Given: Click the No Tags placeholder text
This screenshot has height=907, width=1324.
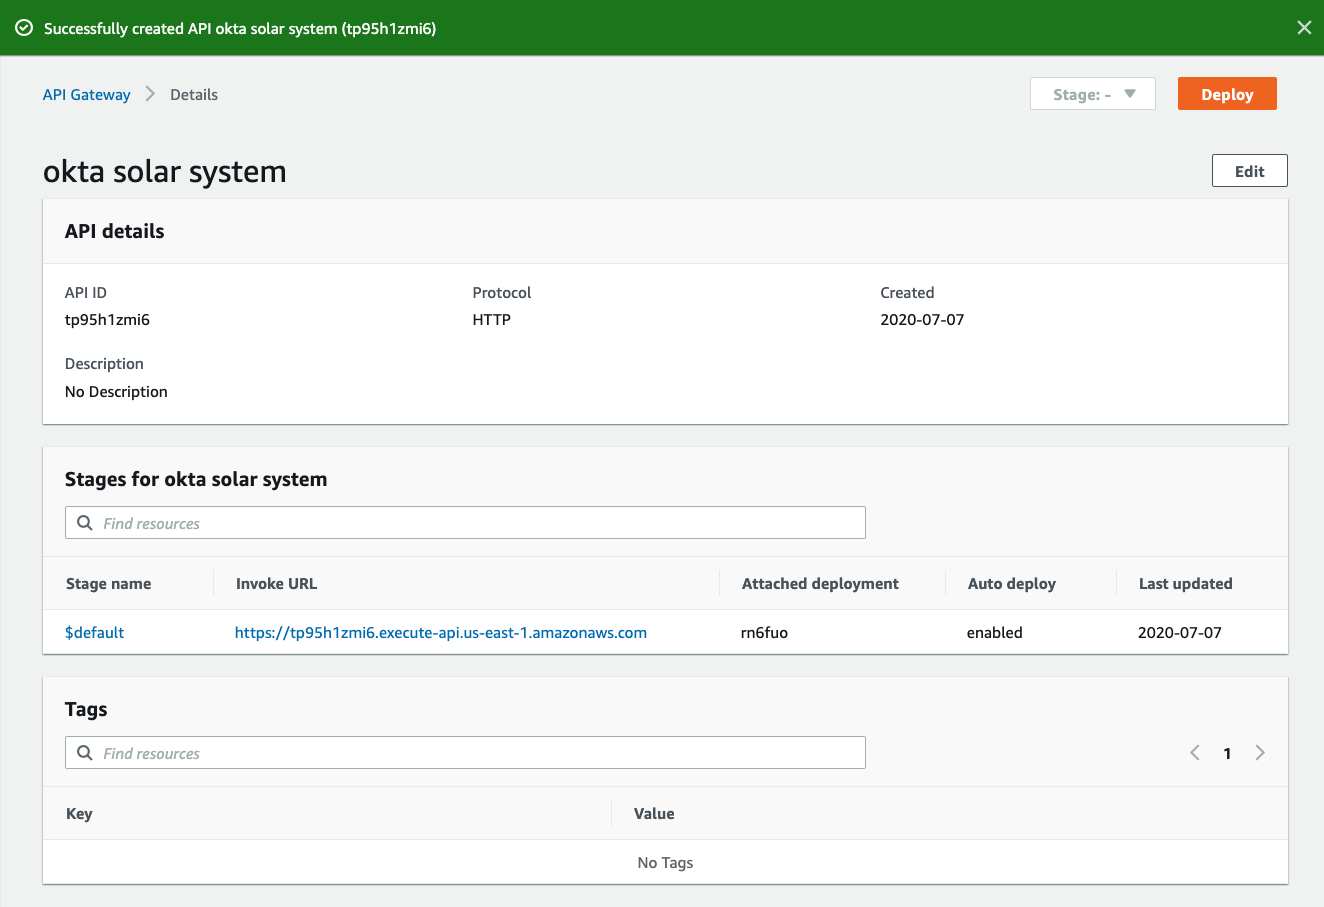Looking at the screenshot, I should click(665, 863).
